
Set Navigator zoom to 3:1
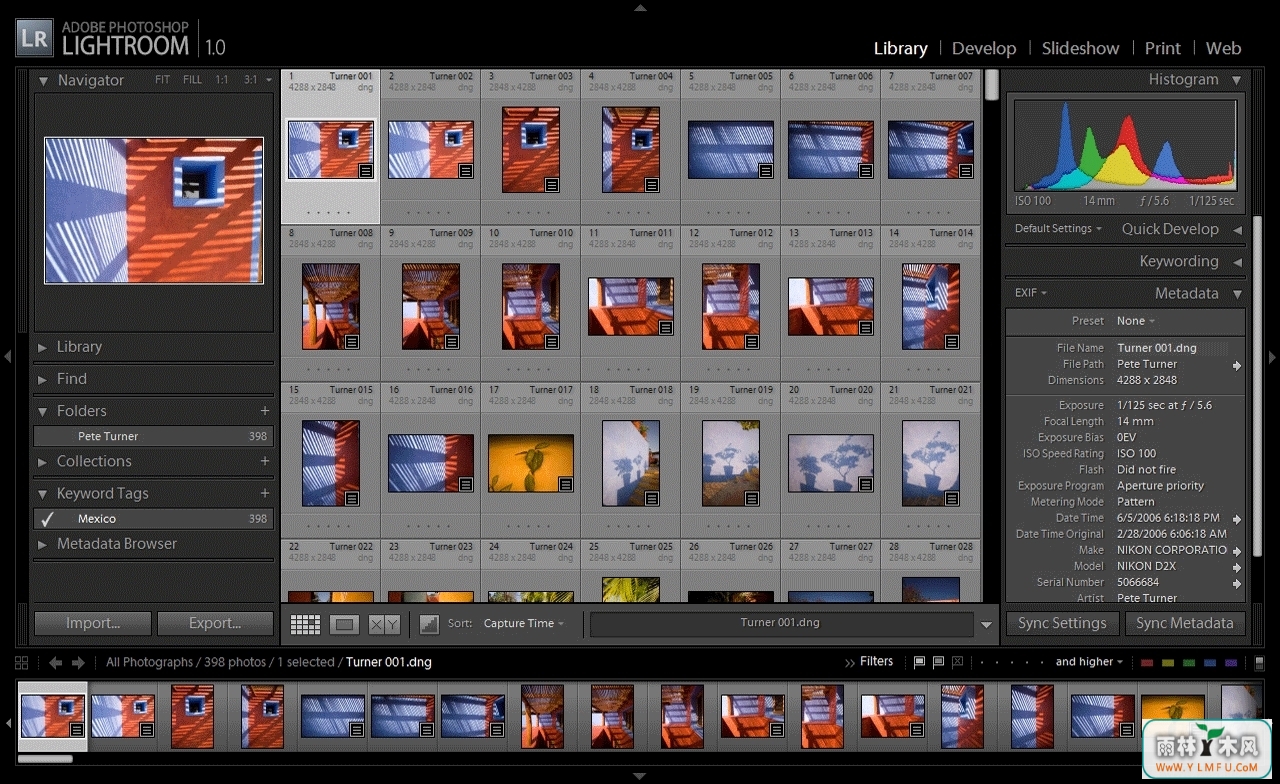[x=250, y=80]
